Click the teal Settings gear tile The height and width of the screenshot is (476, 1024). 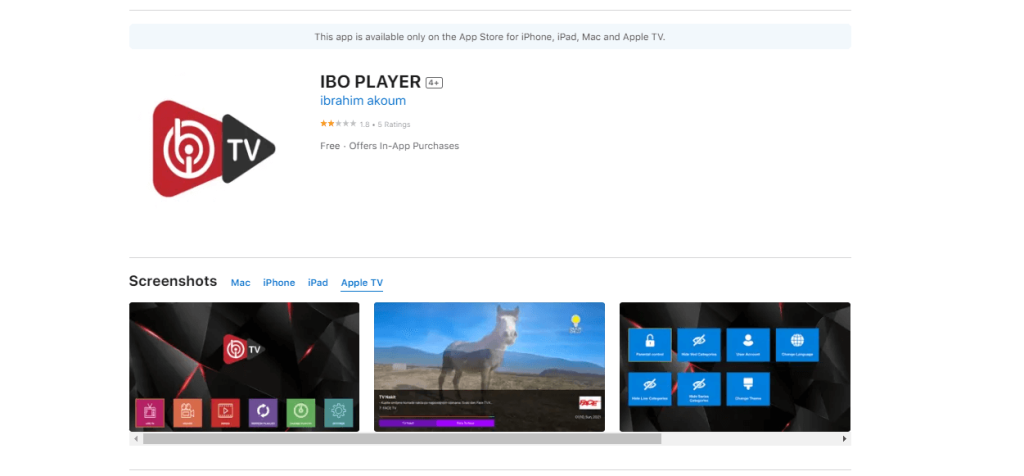tap(337, 411)
